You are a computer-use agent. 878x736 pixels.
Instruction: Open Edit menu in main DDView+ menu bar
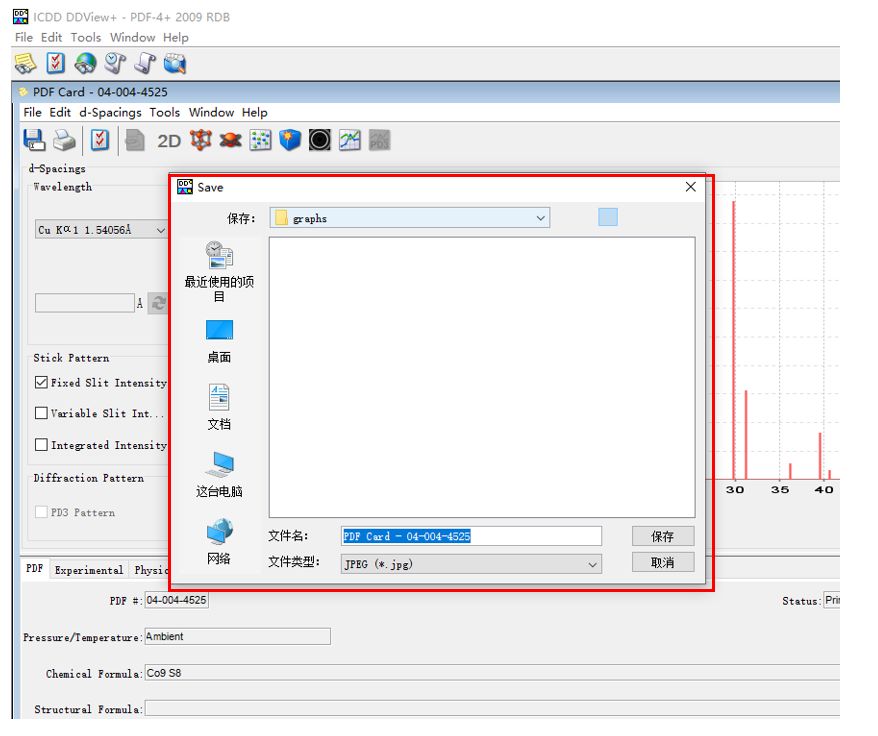[52, 38]
